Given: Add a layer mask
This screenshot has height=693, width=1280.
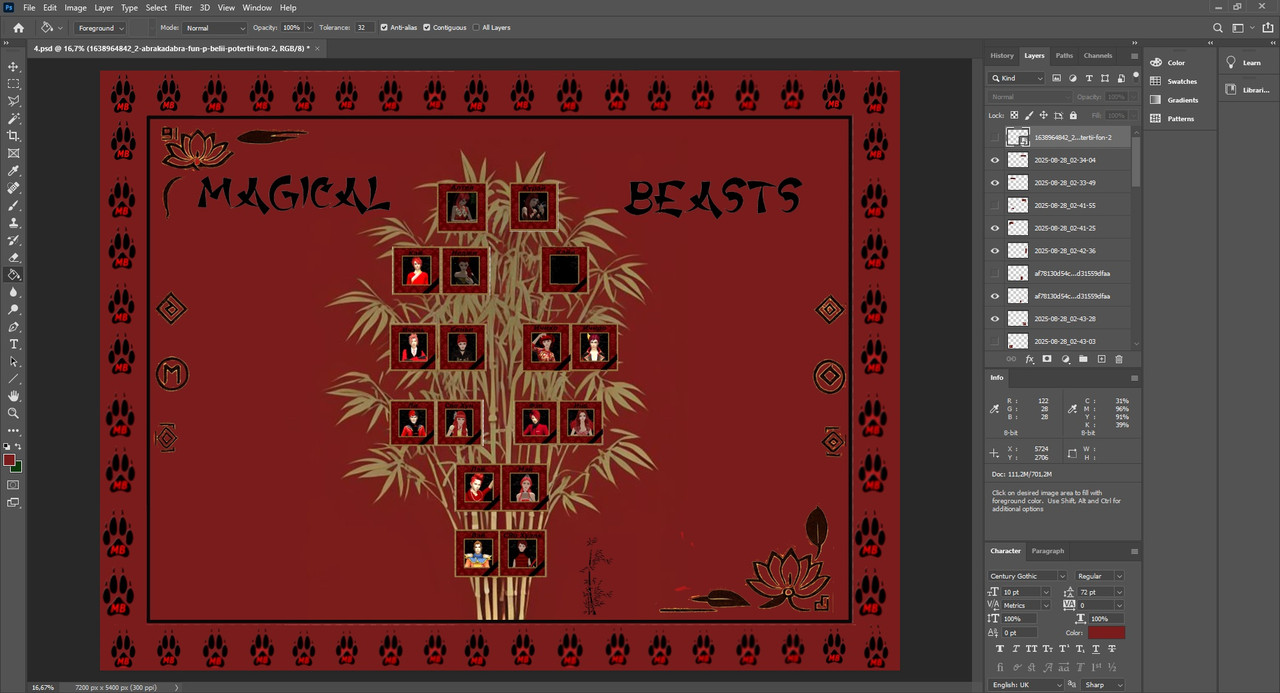Looking at the screenshot, I should click(x=1047, y=359).
